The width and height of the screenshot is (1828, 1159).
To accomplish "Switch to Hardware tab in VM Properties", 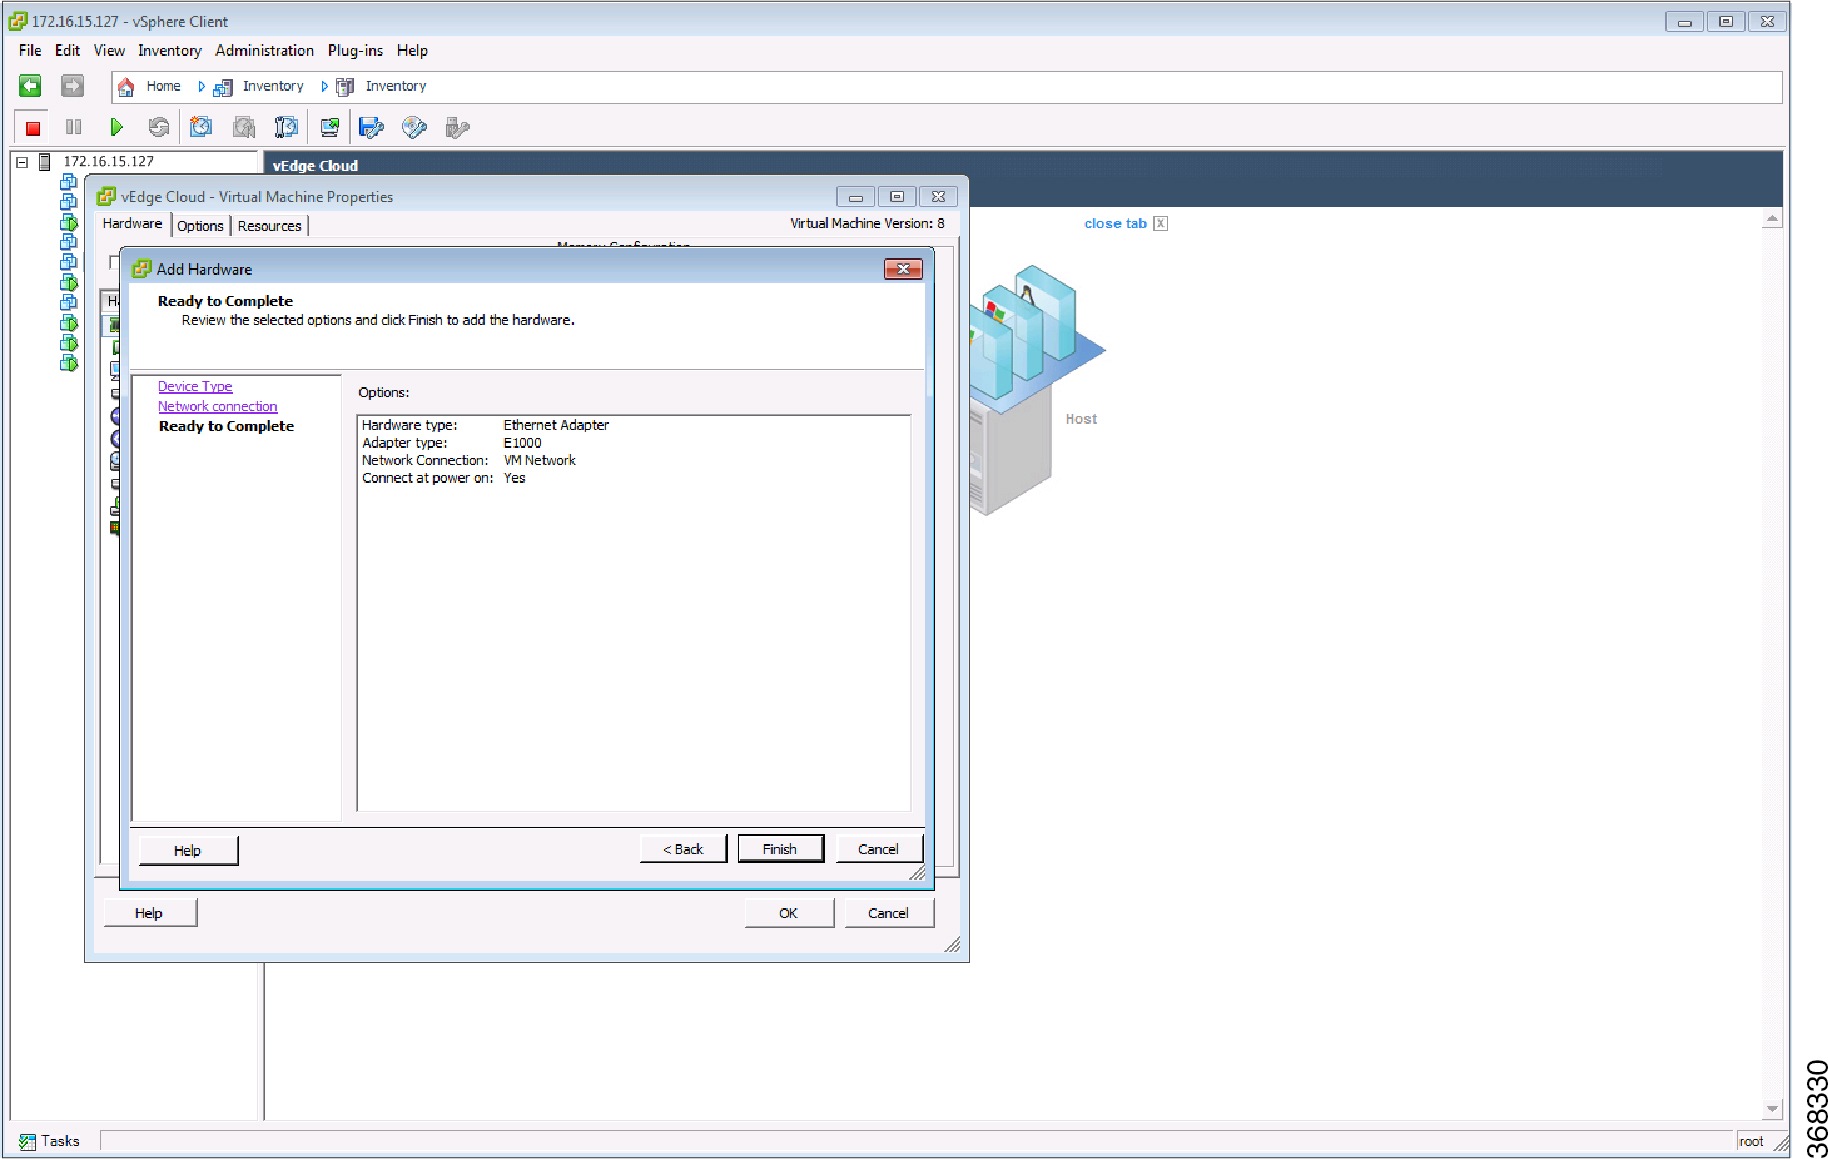I will point(132,224).
